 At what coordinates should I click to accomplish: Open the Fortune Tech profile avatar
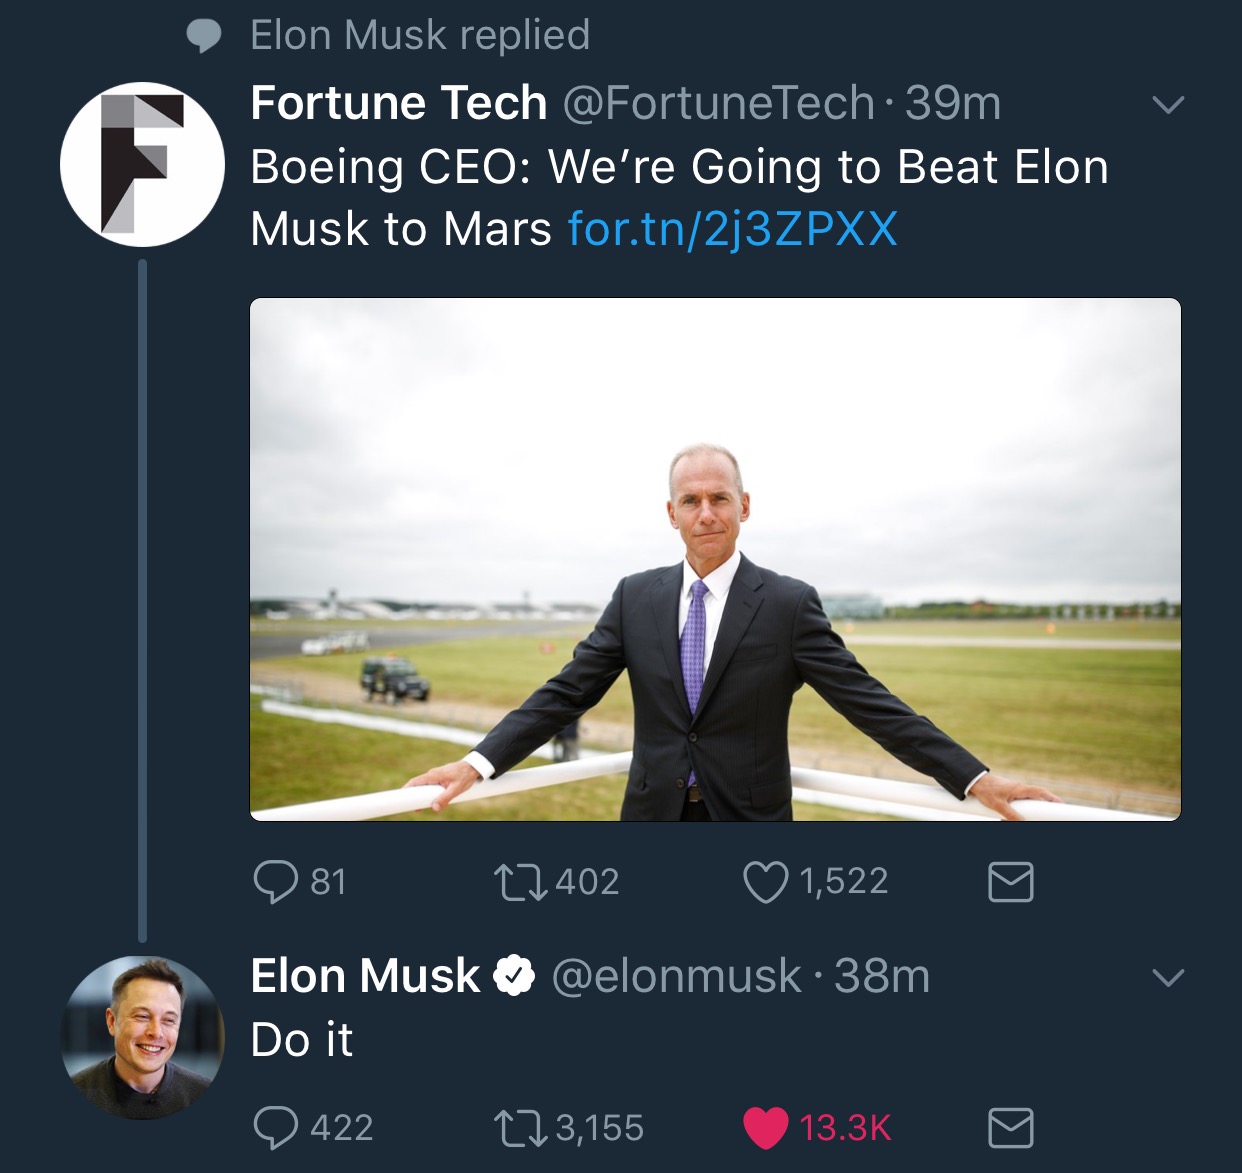(x=142, y=165)
